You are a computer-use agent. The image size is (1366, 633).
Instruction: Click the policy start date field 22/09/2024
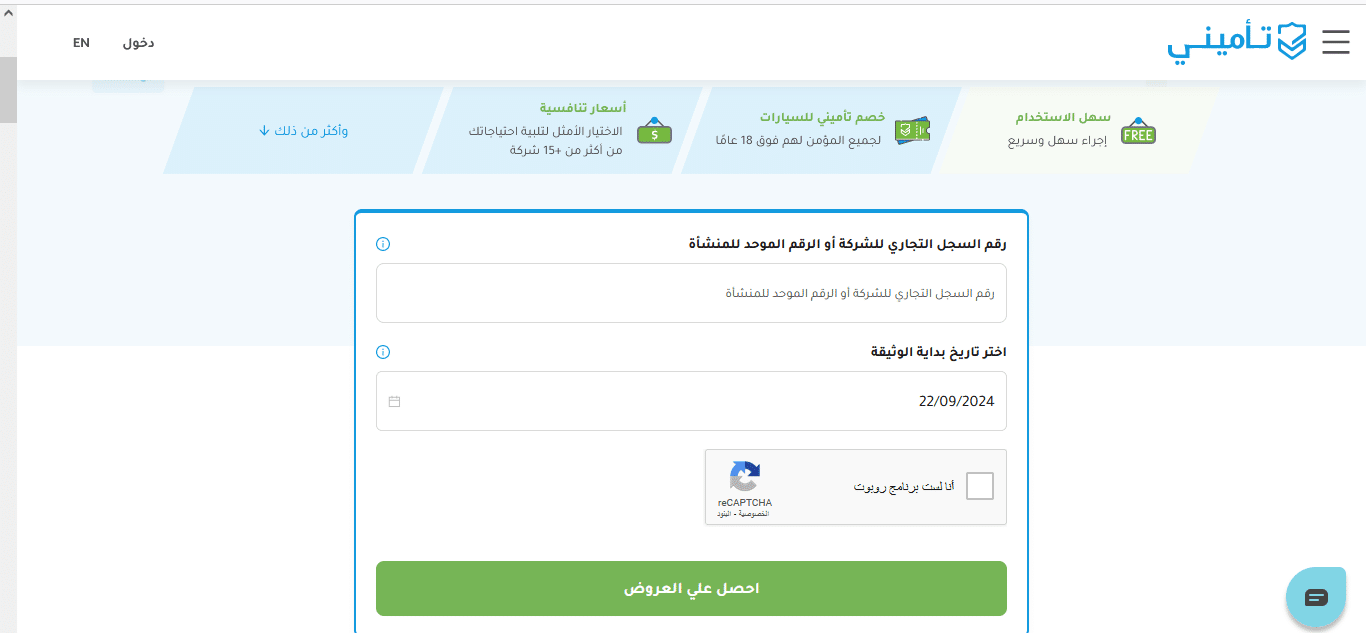(691, 401)
